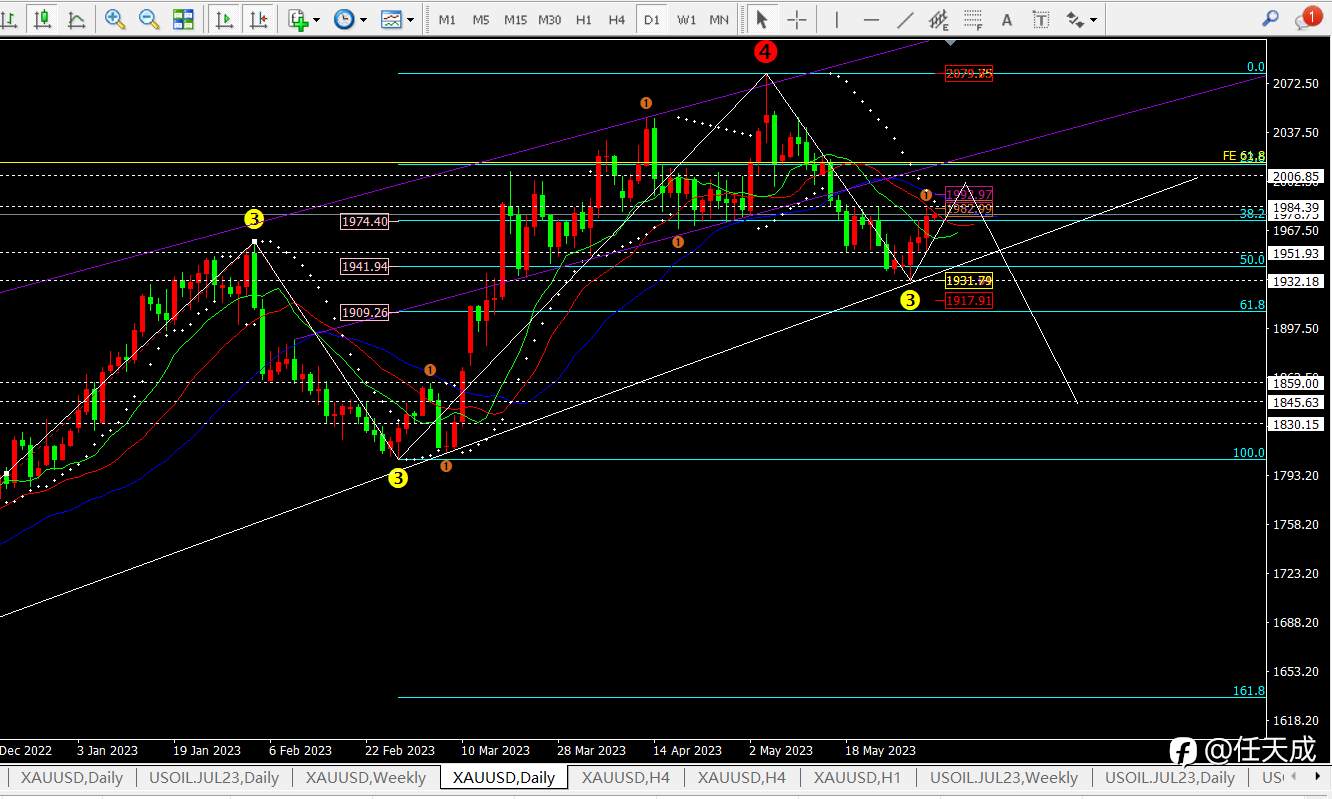This screenshot has width=1332, height=799.
Task: Click the active XAUUSD,Daily chart tab
Action: (504, 777)
